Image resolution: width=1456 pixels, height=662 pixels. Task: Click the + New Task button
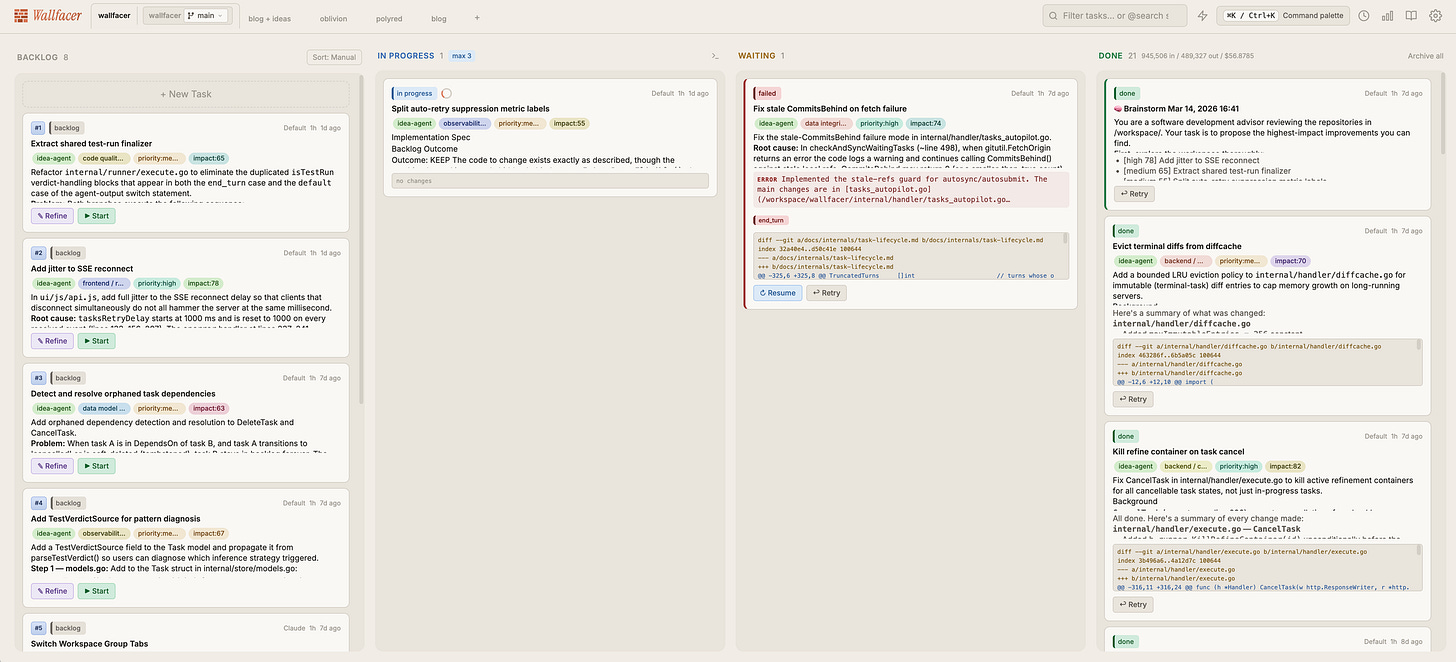186,94
